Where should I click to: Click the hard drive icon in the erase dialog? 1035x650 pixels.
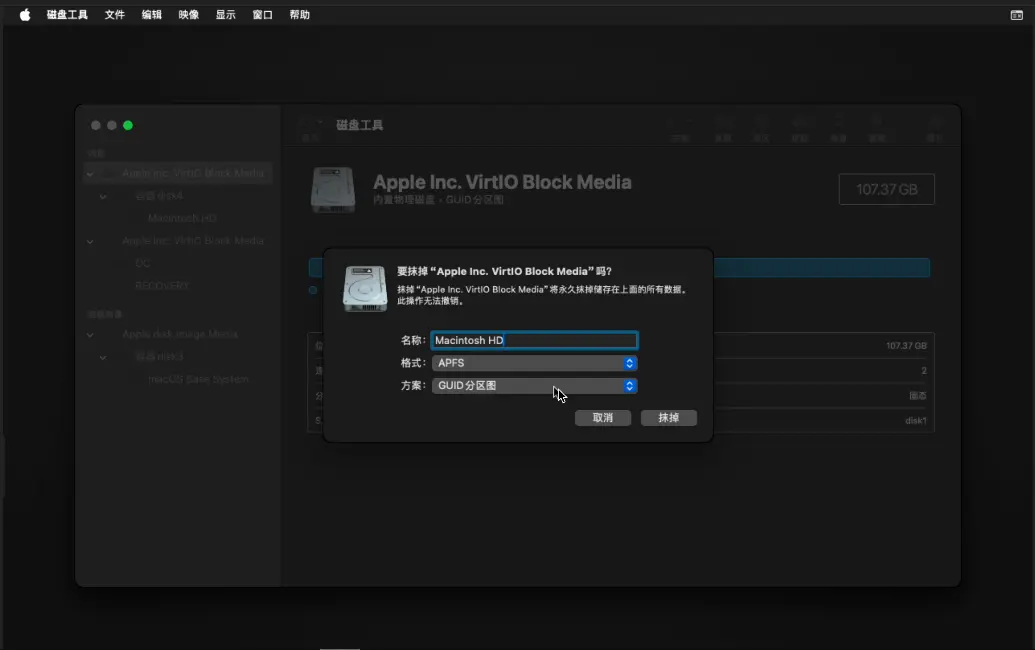pos(365,288)
